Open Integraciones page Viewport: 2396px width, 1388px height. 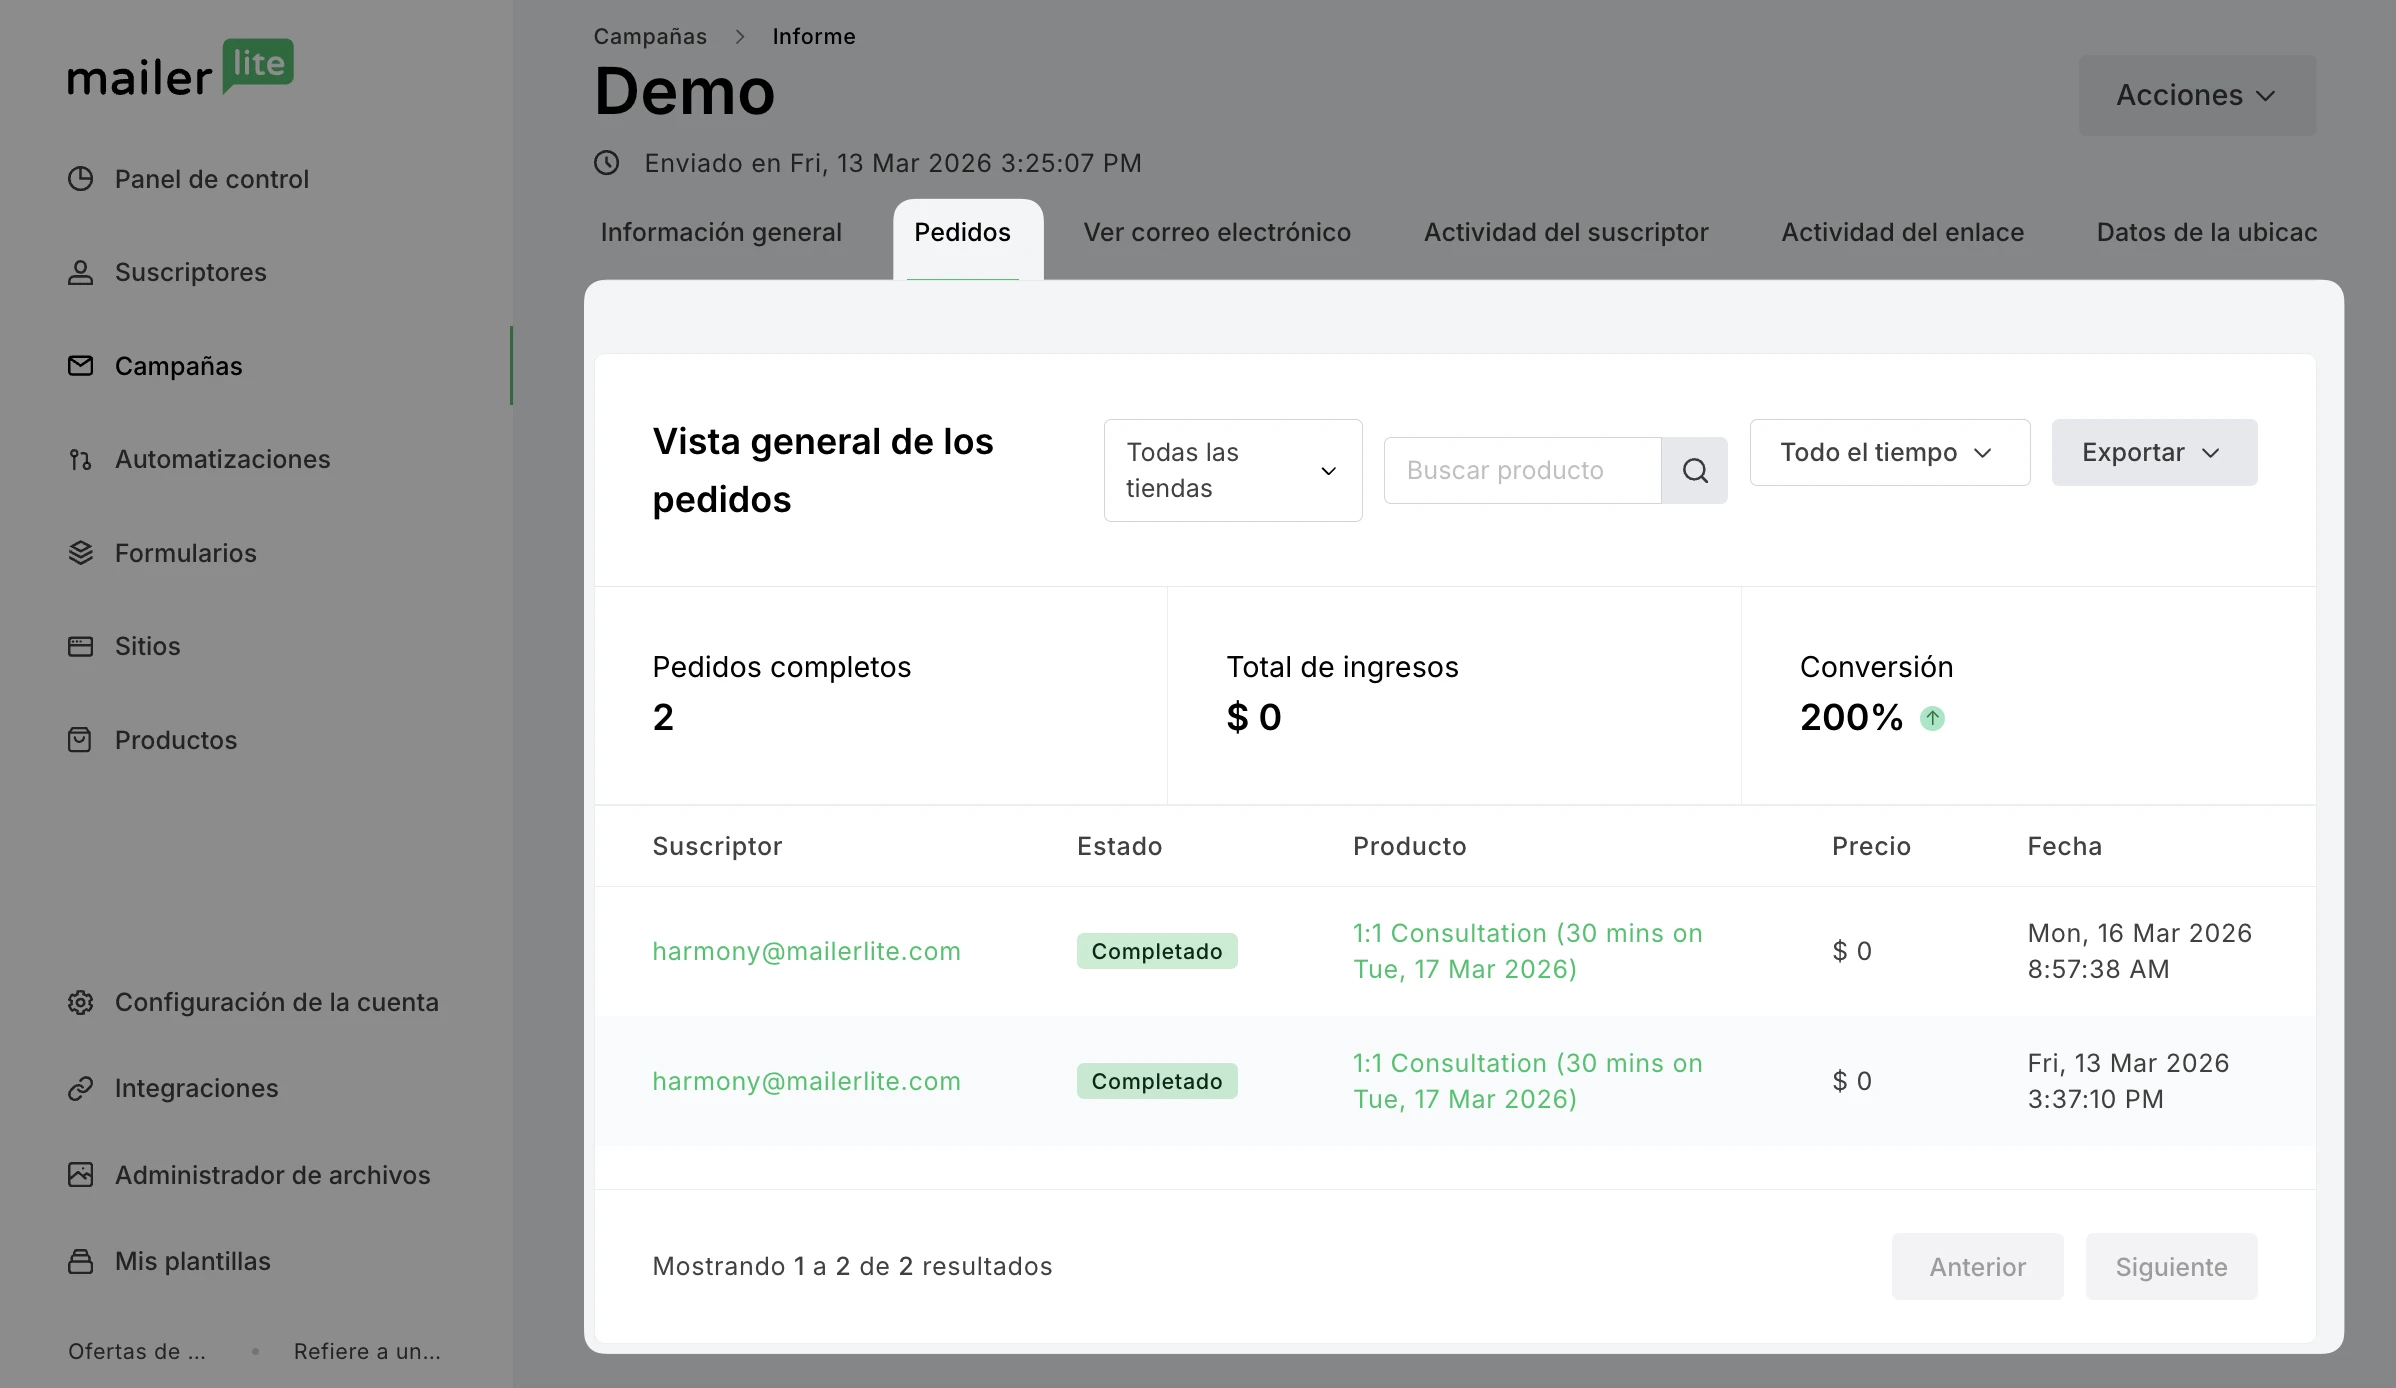click(x=197, y=1088)
